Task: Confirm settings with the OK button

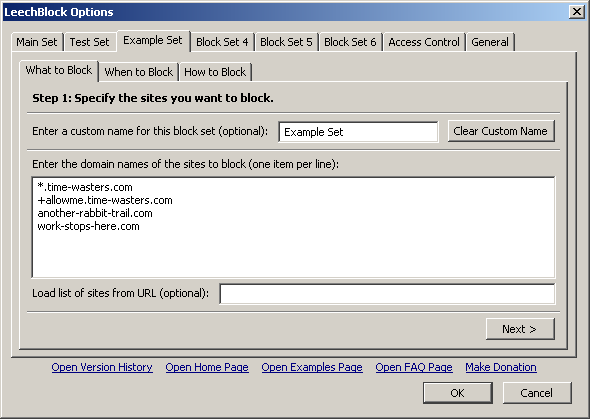Action: pos(458,393)
